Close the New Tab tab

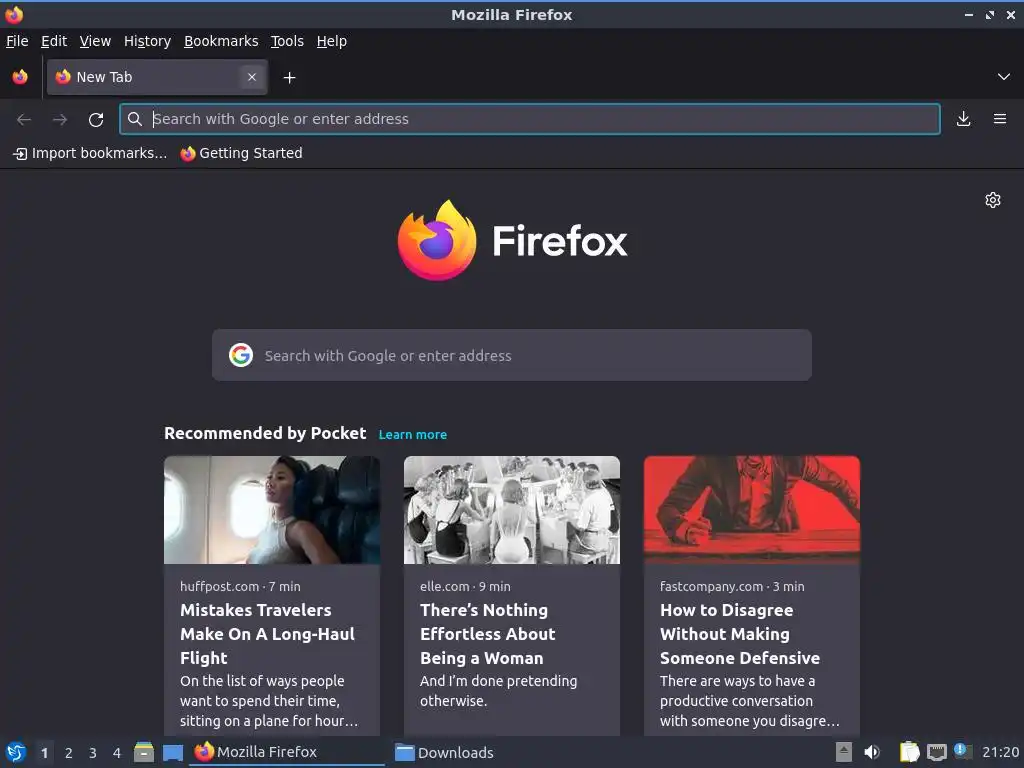tap(251, 77)
